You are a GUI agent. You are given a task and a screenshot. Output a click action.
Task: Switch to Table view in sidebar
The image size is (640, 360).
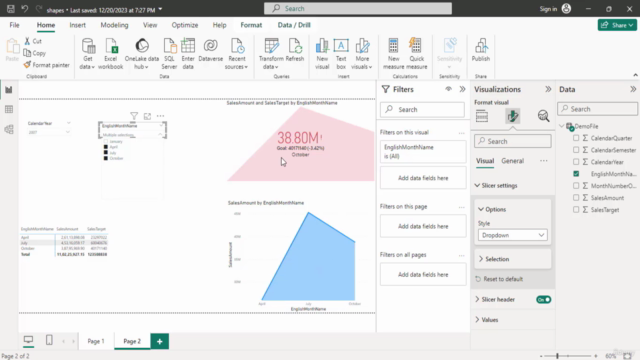point(9,109)
